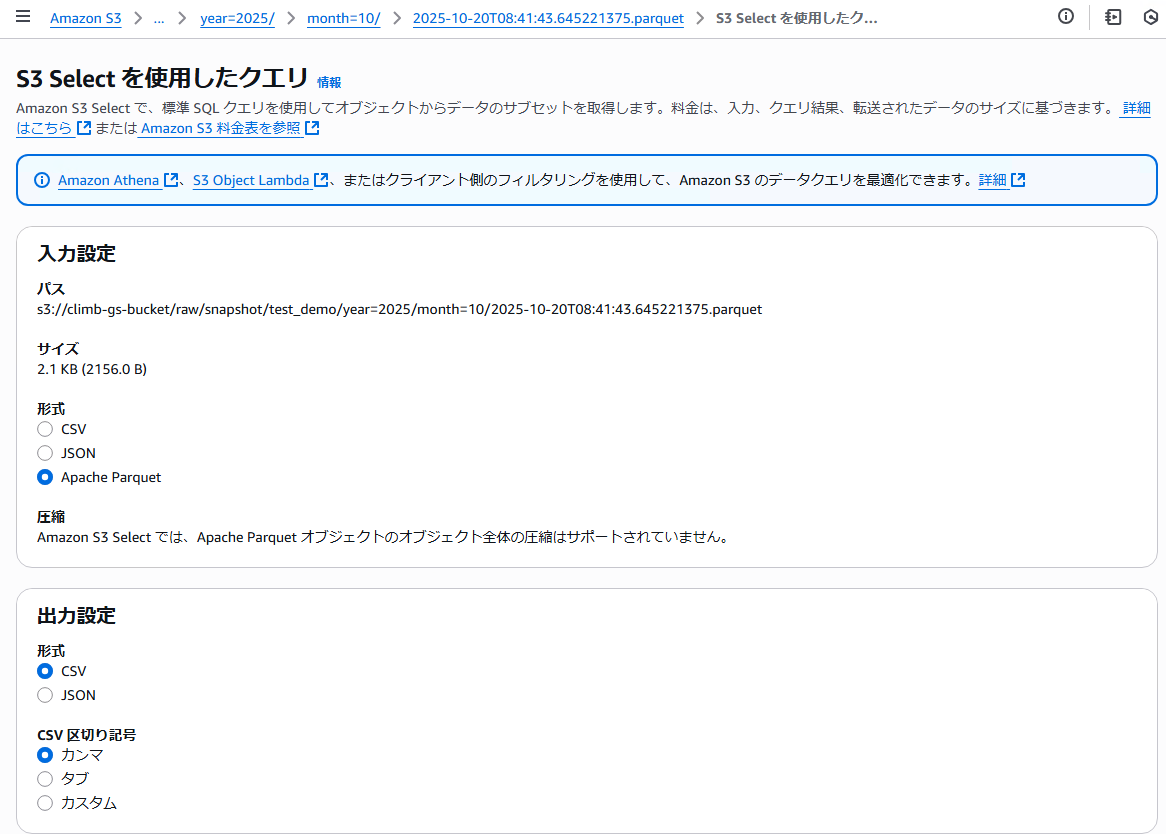Go to Amazon S3 breadcrumb
1166x834 pixels.
pos(85,19)
